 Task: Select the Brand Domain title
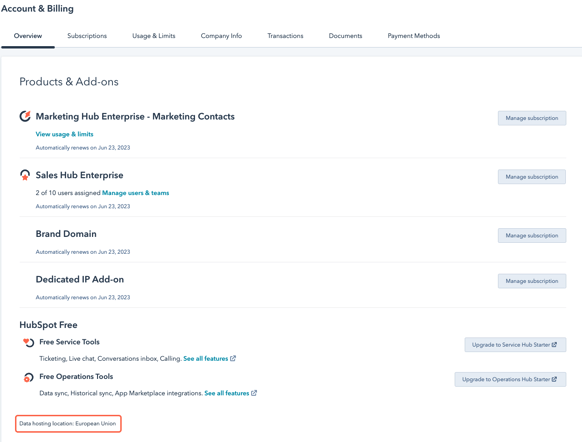tap(66, 234)
